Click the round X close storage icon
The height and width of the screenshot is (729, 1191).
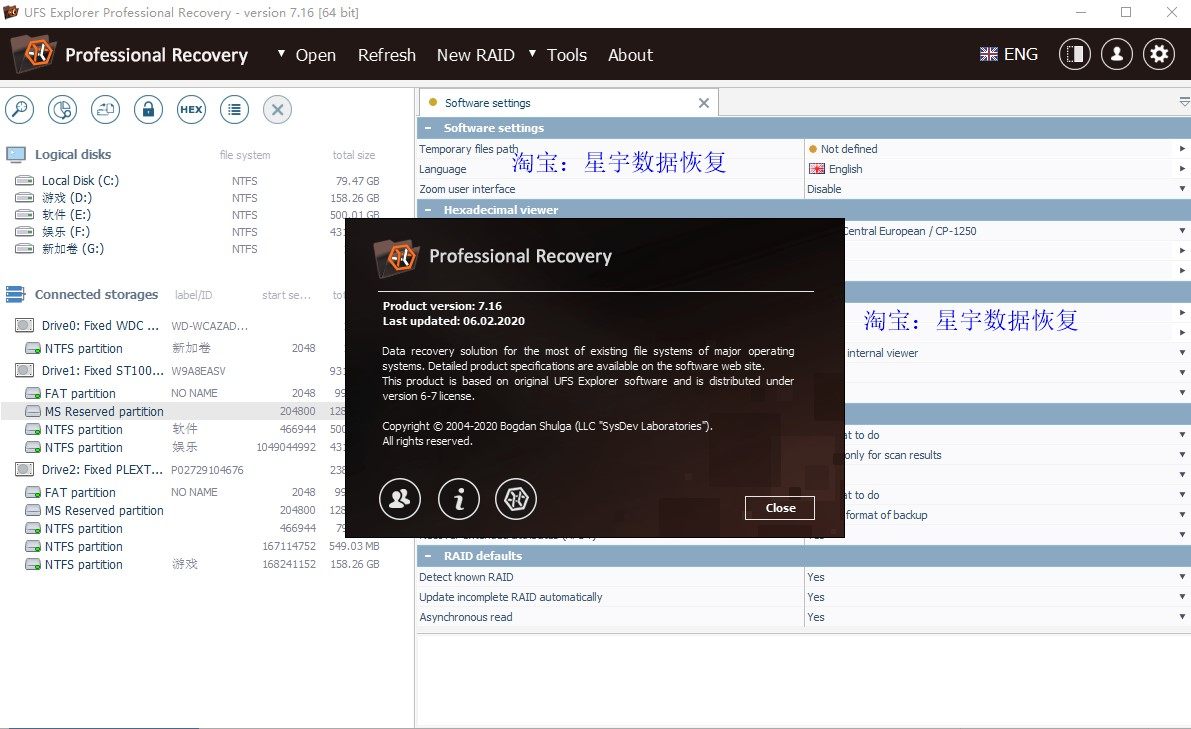[x=277, y=109]
